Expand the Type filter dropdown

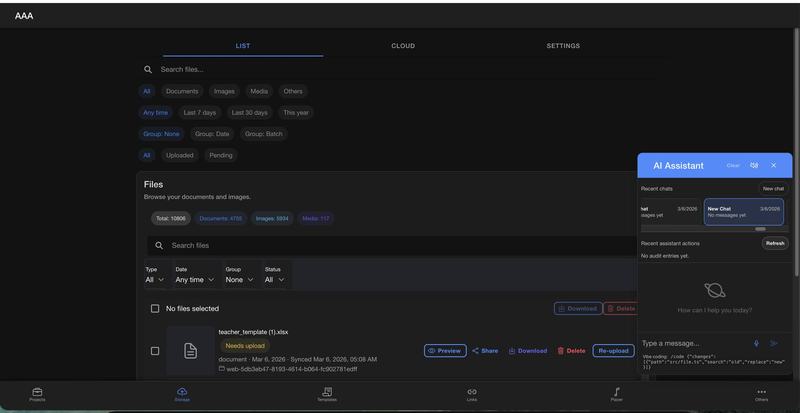155,280
